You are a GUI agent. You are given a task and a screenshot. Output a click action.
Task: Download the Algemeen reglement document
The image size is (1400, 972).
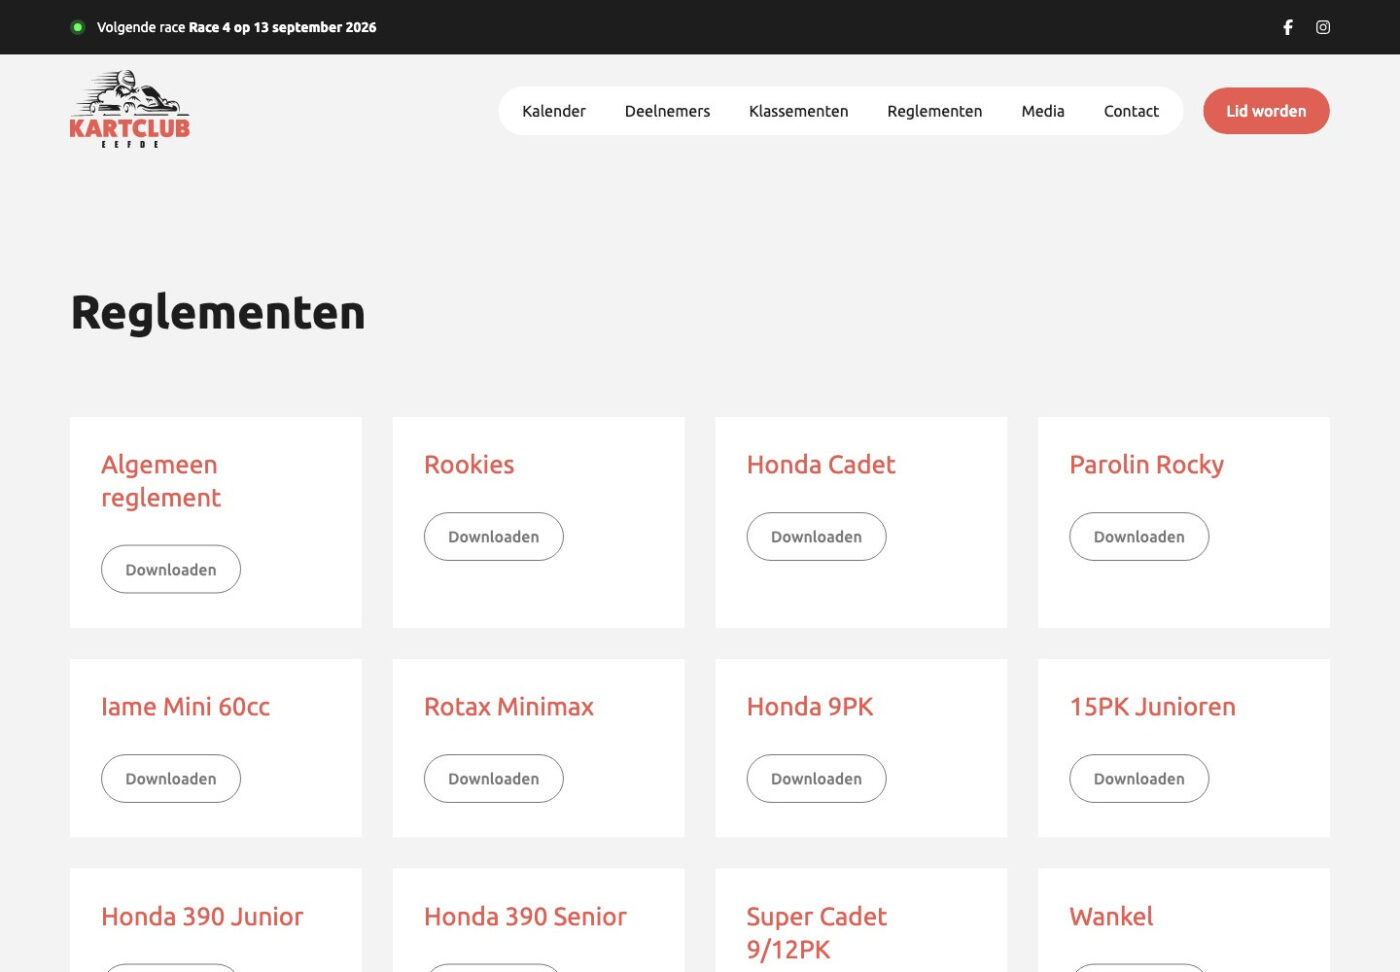pyautogui.click(x=171, y=569)
